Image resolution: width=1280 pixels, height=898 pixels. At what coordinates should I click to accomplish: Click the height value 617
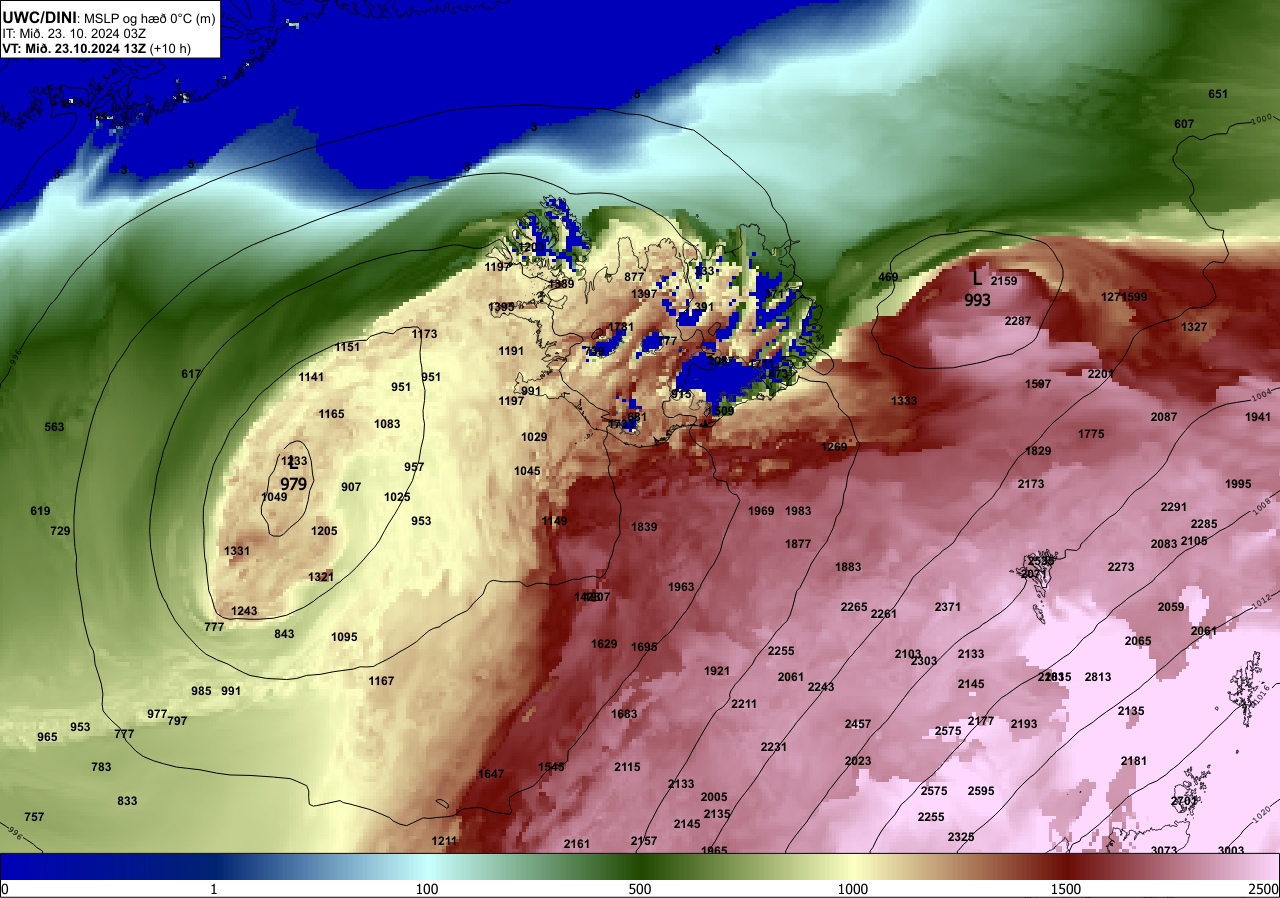coord(191,374)
